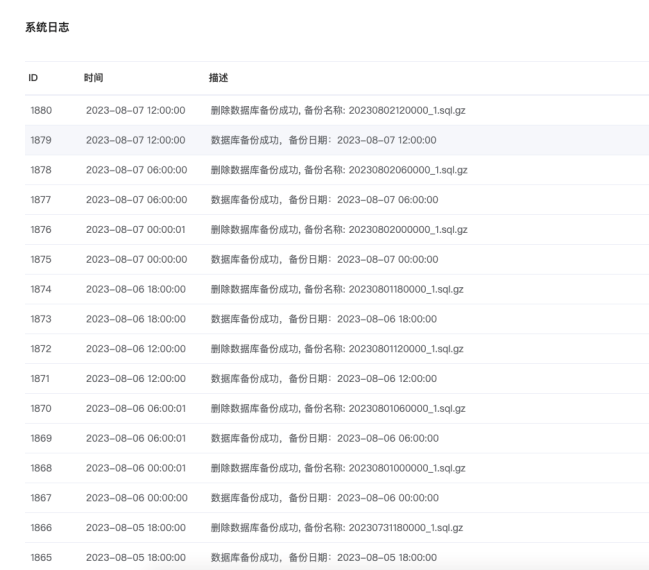Click description mentioning 20230801000000_1.sql.gz
649x570 pixels.
tap(338, 468)
